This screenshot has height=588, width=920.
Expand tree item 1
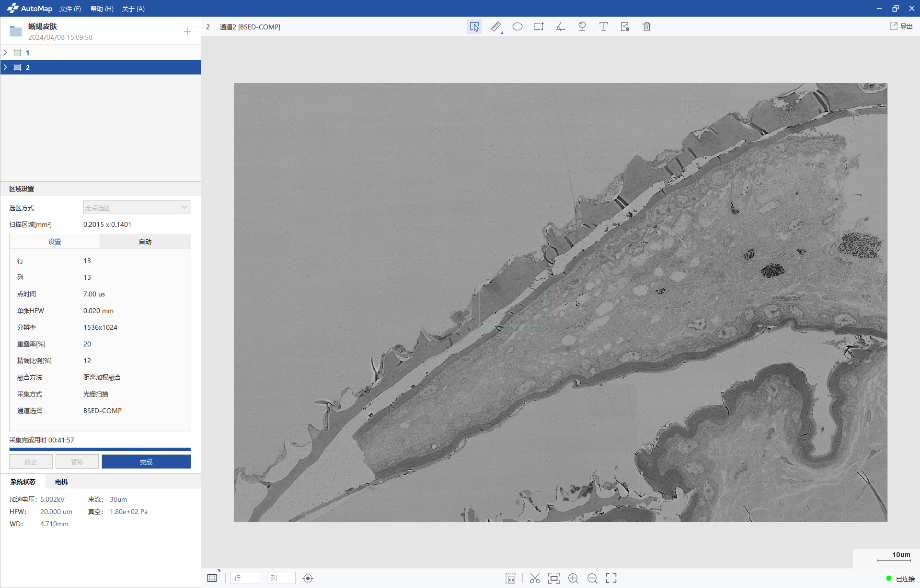point(6,52)
